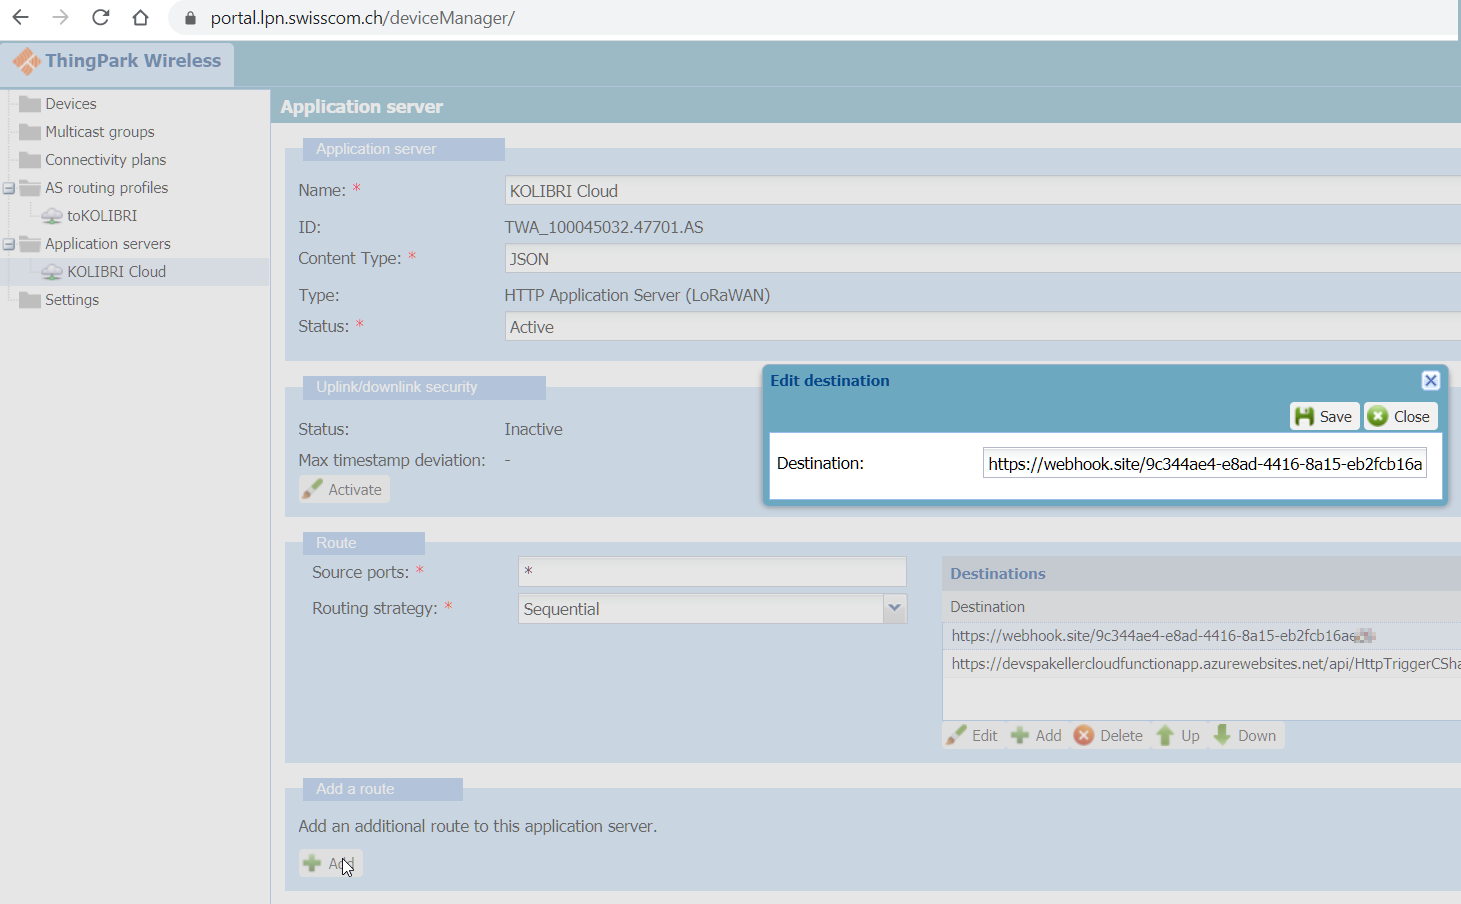This screenshot has height=904, width=1461.
Task: Open Devices folder in tree
Action: point(71,104)
